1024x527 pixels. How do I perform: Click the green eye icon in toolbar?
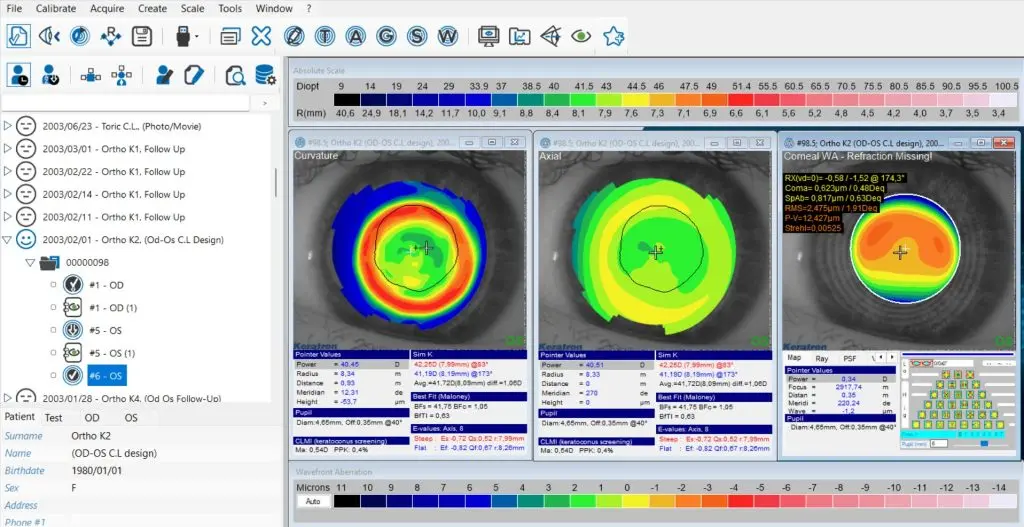581,36
